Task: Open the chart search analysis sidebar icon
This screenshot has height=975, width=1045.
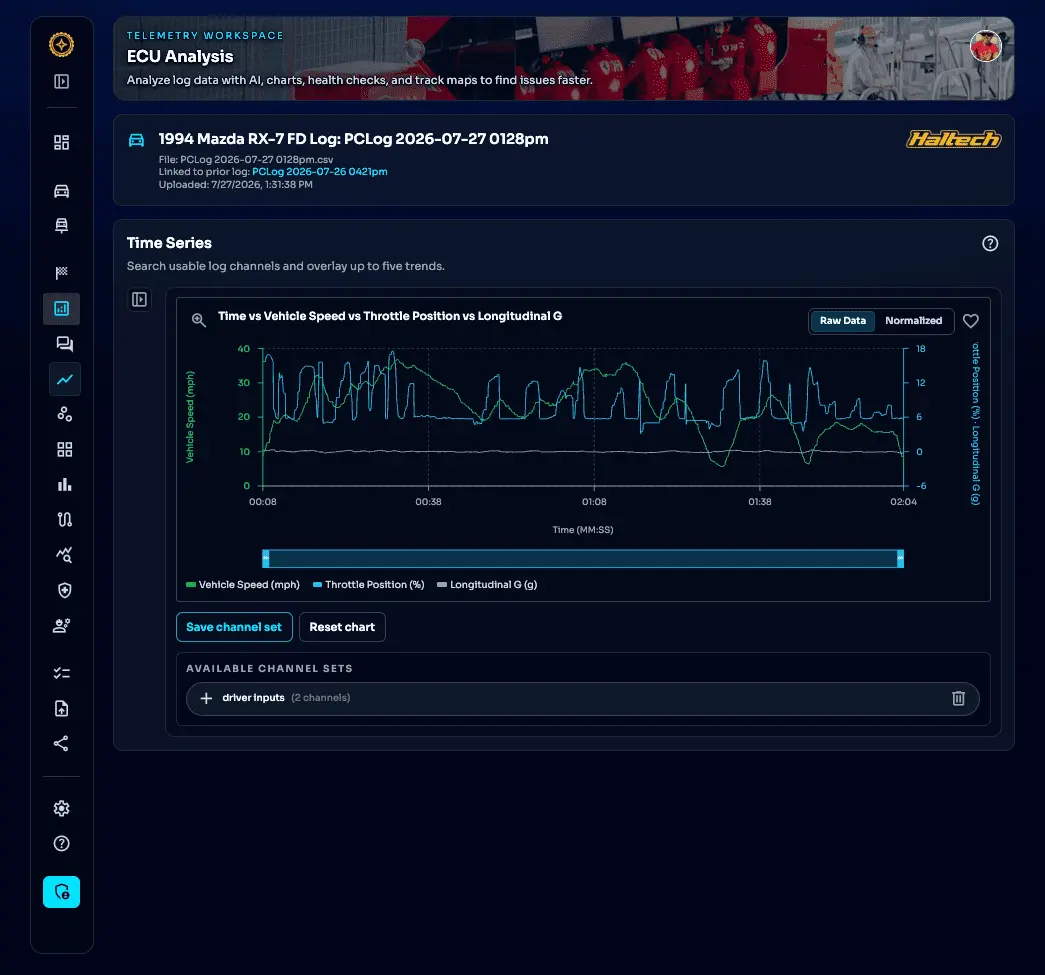Action: click(65, 554)
